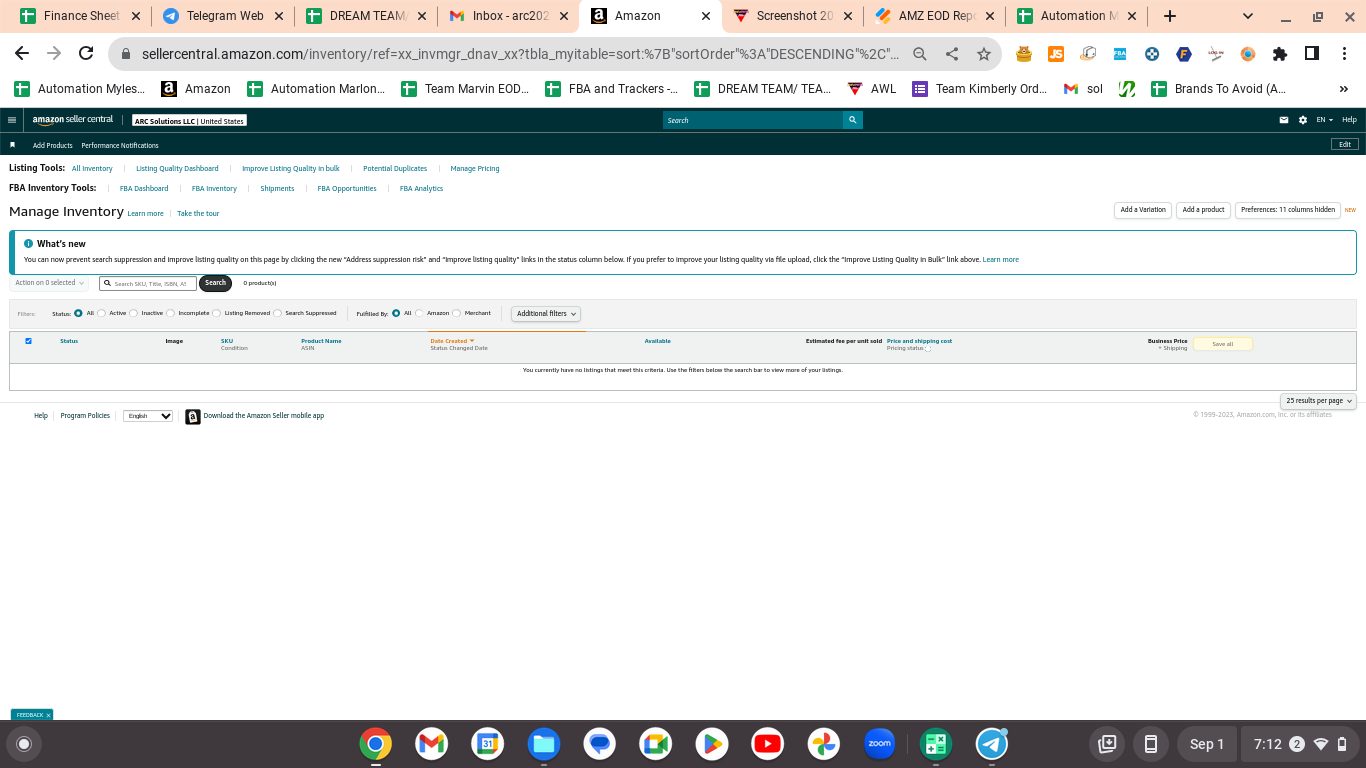Sort by the Date Created column
The image size is (1366, 768).
coord(452,341)
